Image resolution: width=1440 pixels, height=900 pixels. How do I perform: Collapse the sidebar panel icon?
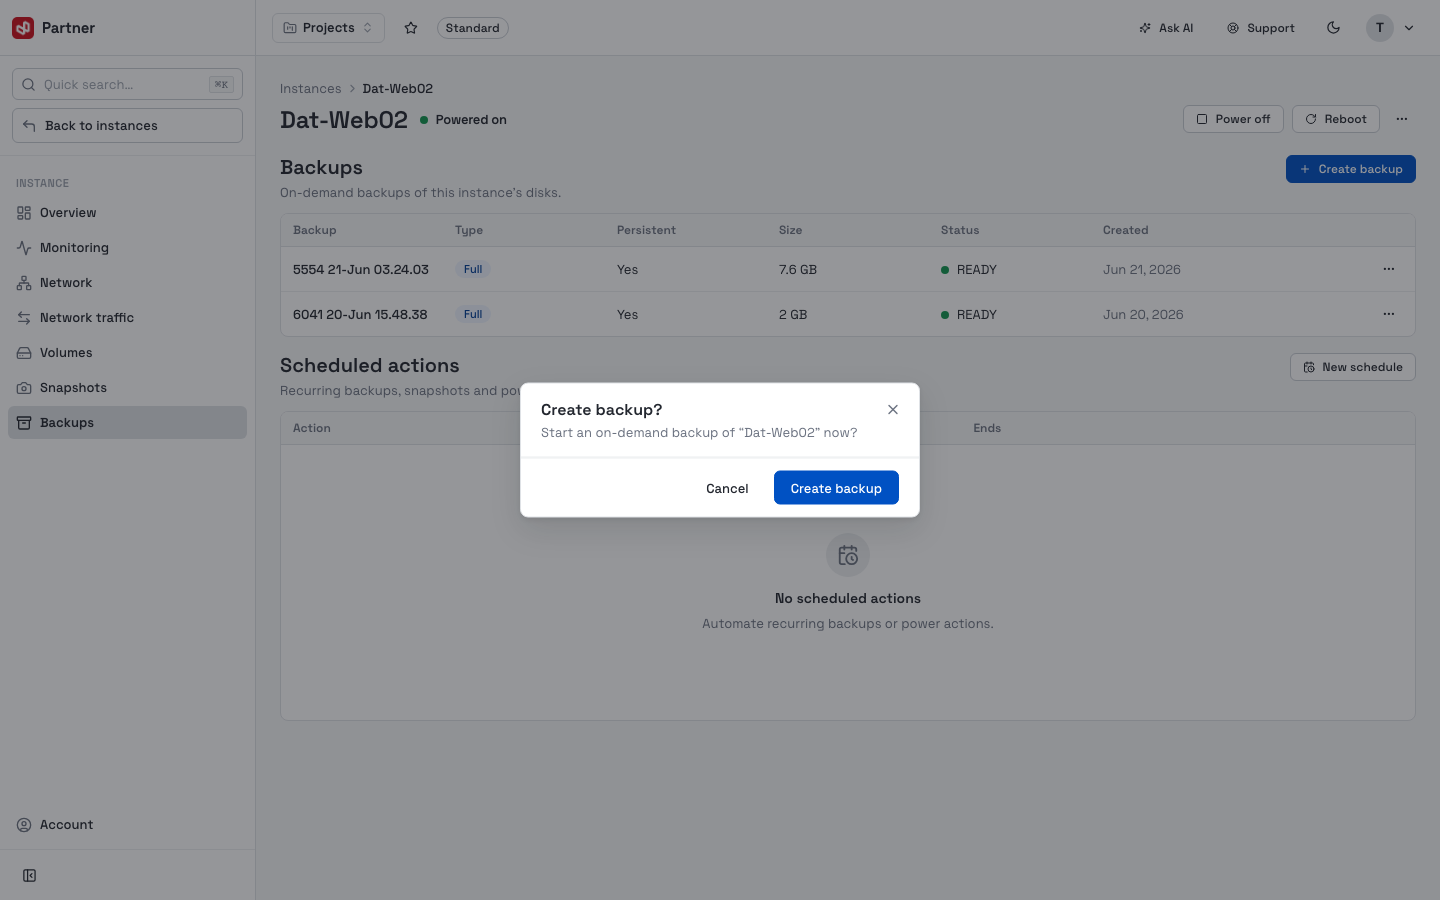[30, 876]
